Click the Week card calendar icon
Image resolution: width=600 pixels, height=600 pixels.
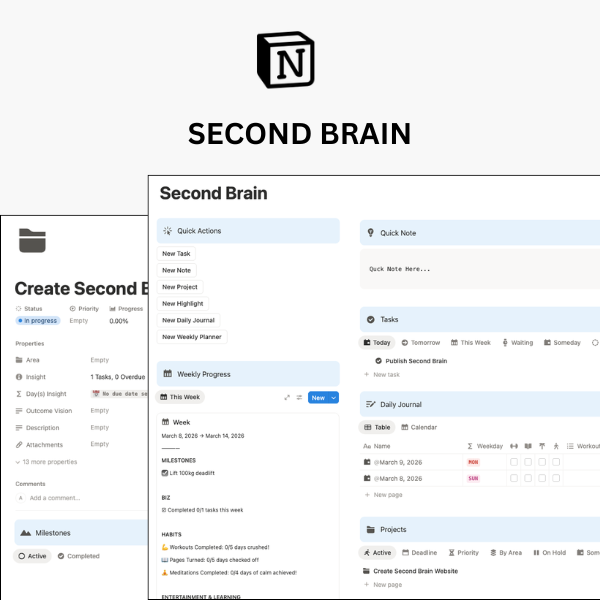[165, 422]
